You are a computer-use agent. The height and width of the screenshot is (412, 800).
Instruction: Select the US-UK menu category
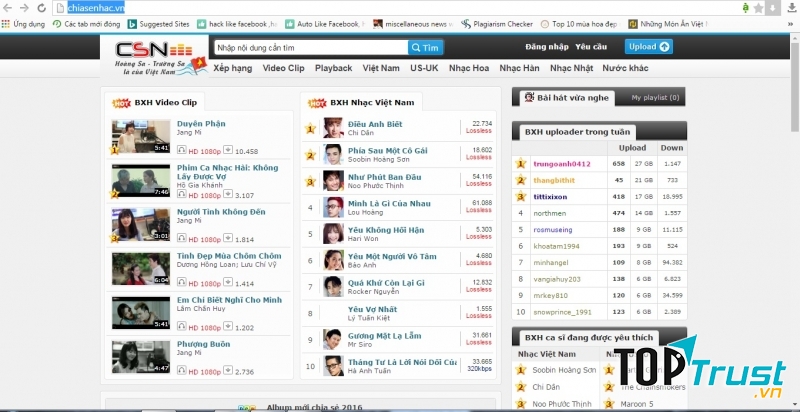point(424,68)
